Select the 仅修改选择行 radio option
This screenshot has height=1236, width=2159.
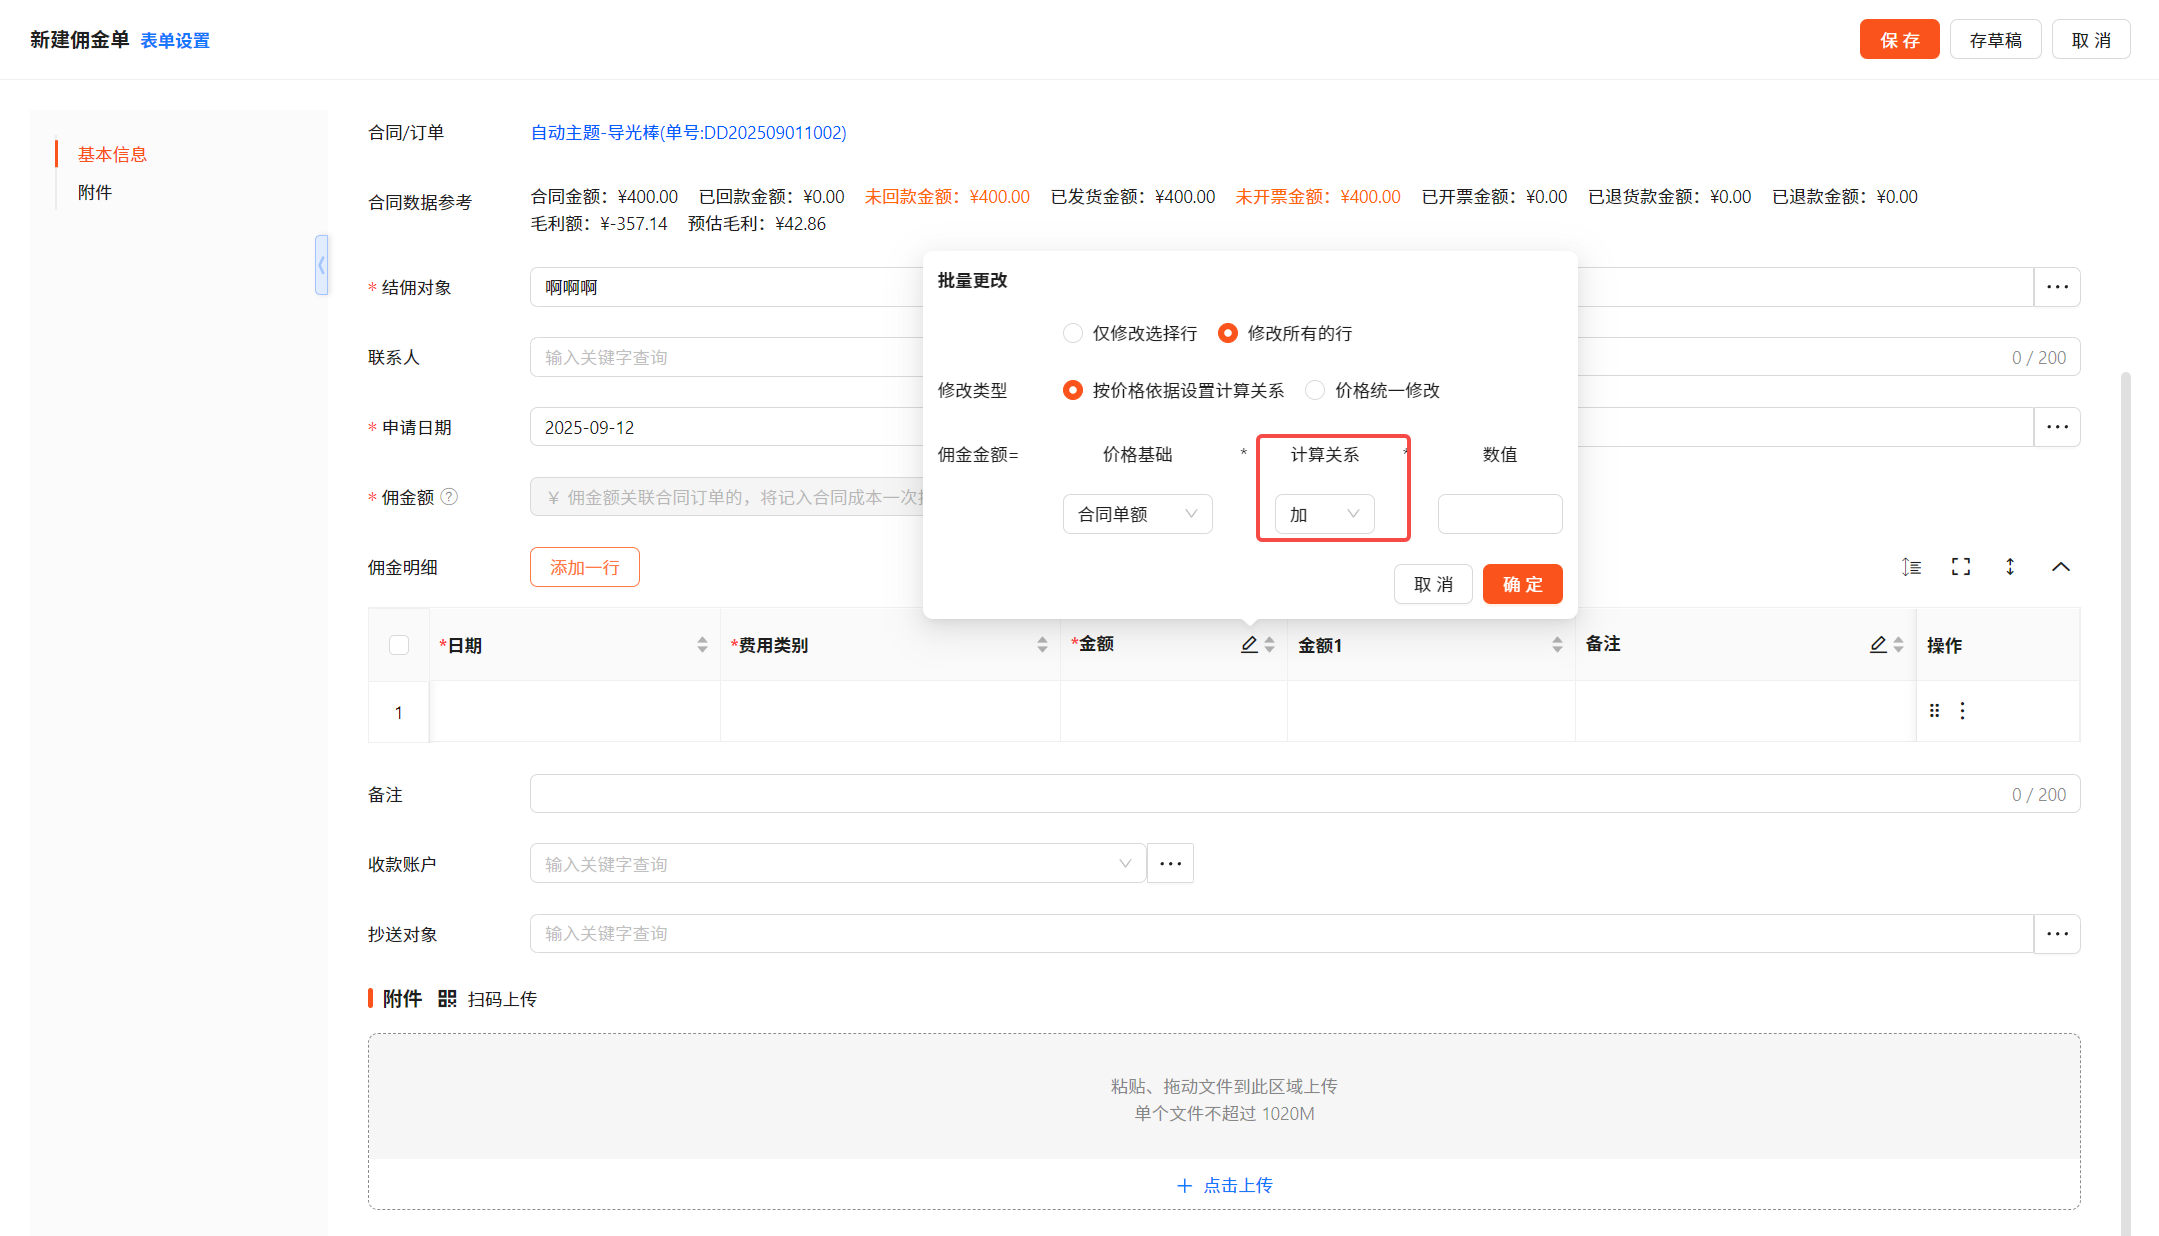[1073, 333]
